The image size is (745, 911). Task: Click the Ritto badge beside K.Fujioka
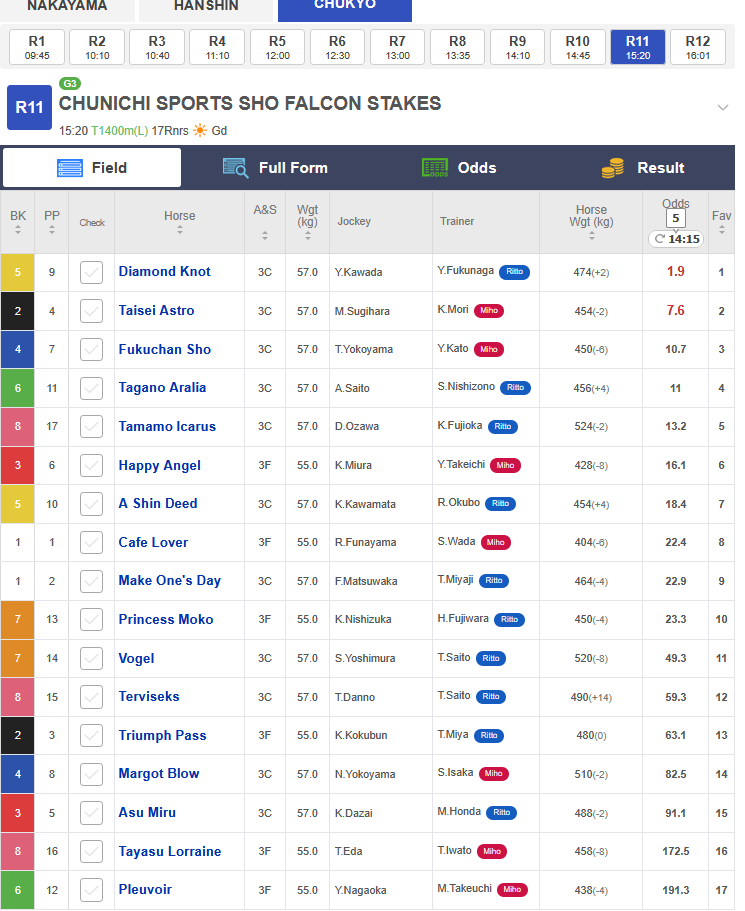[503, 426]
